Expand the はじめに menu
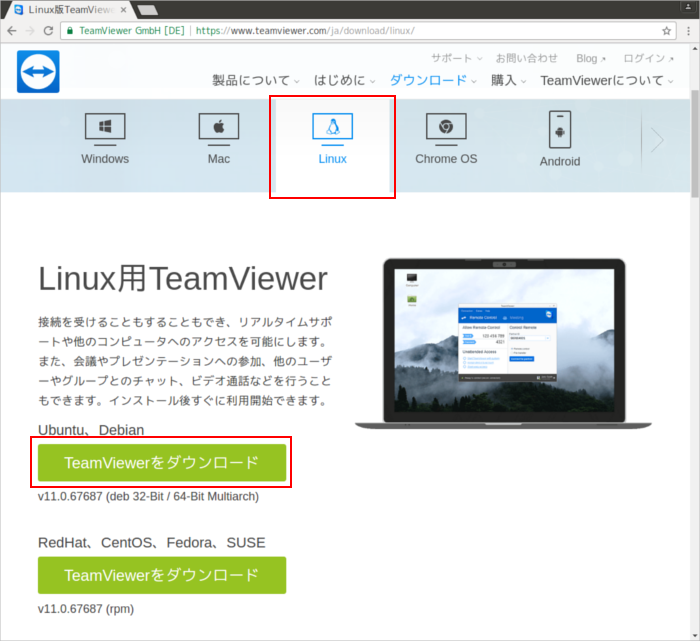Image resolution: width=700 pixels, height=641 pixels. 344,80
